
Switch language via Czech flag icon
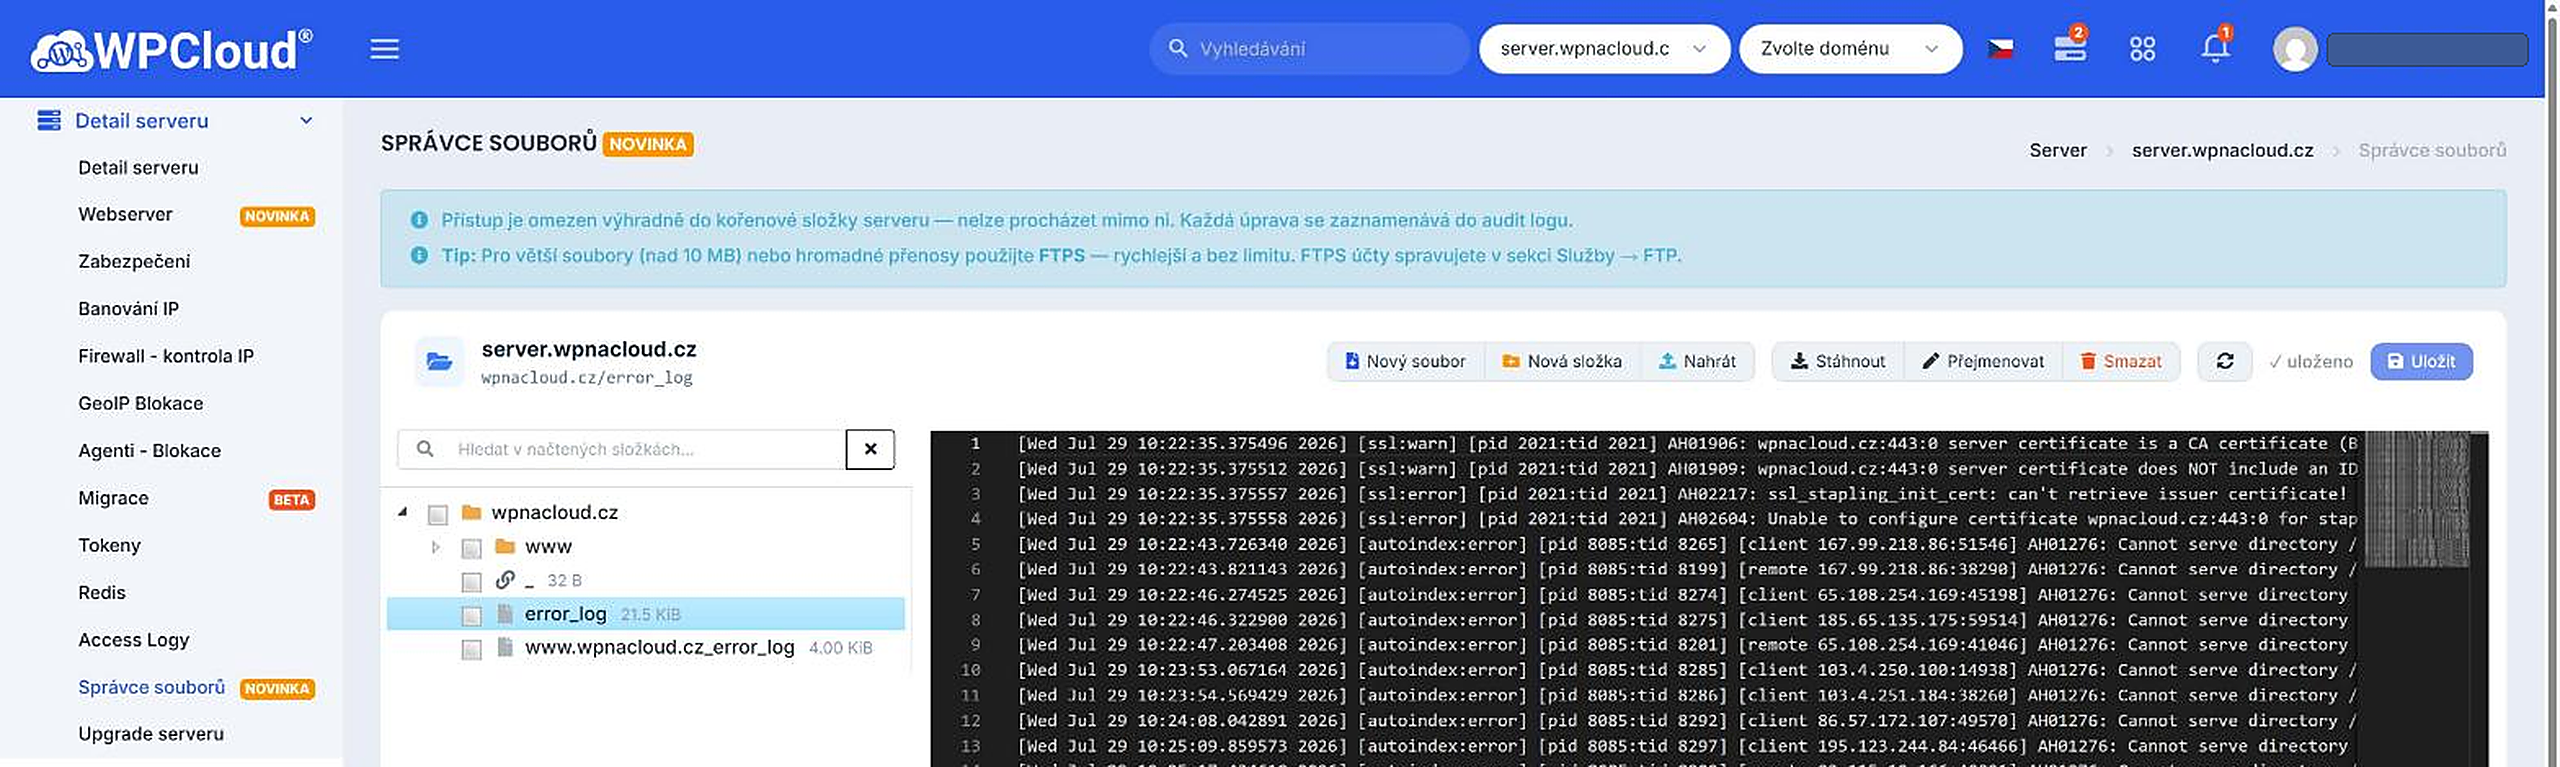pos(2001,49)
